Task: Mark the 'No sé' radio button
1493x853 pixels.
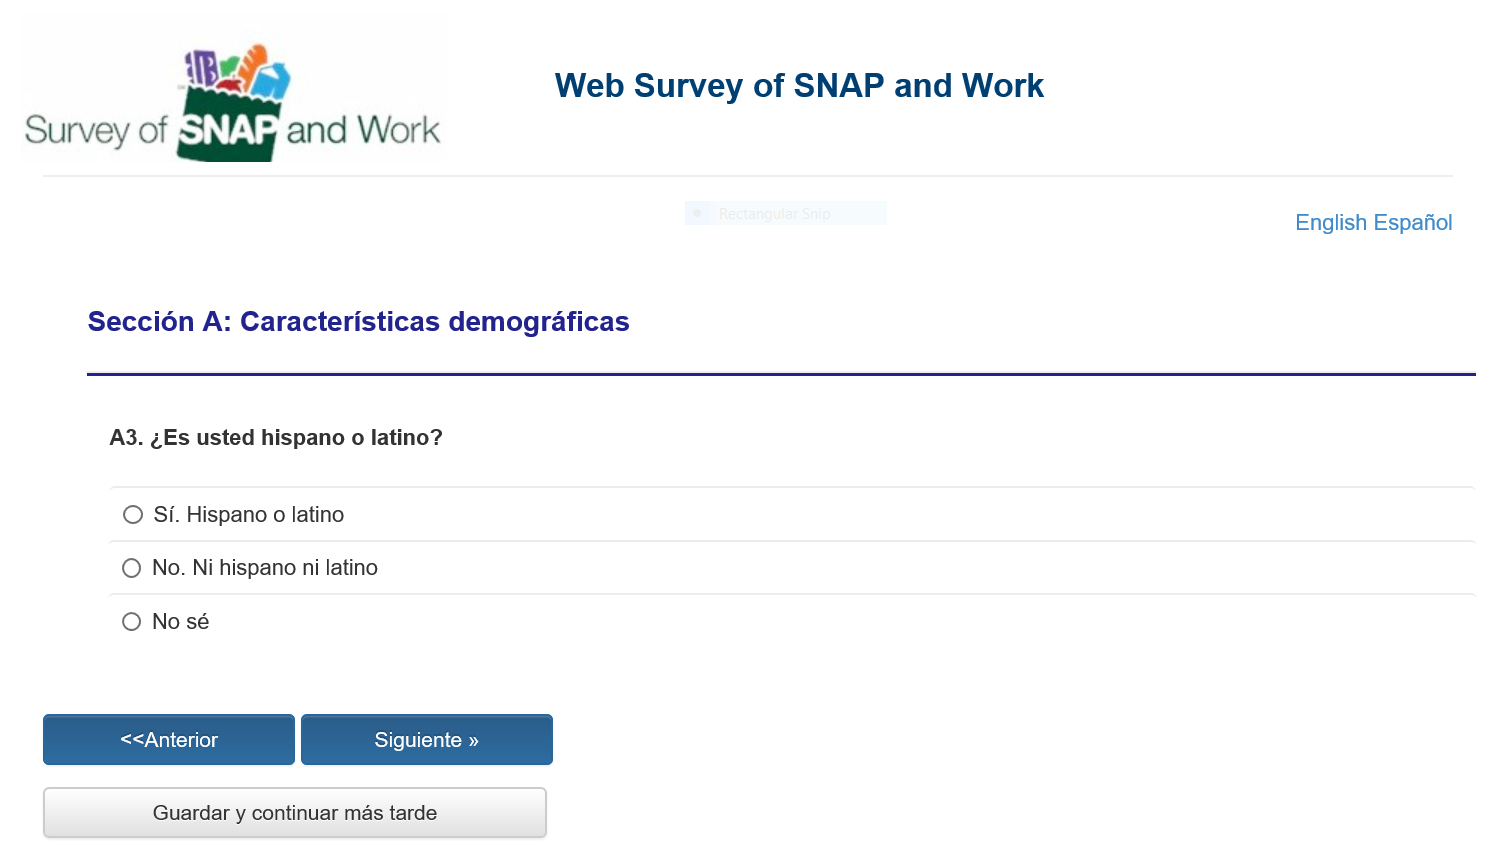Action: pos(132,622)
